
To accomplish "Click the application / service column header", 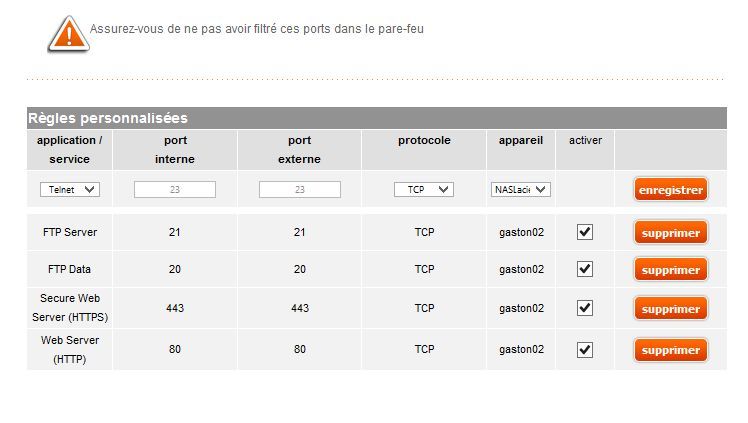I will tap(69, 150).
